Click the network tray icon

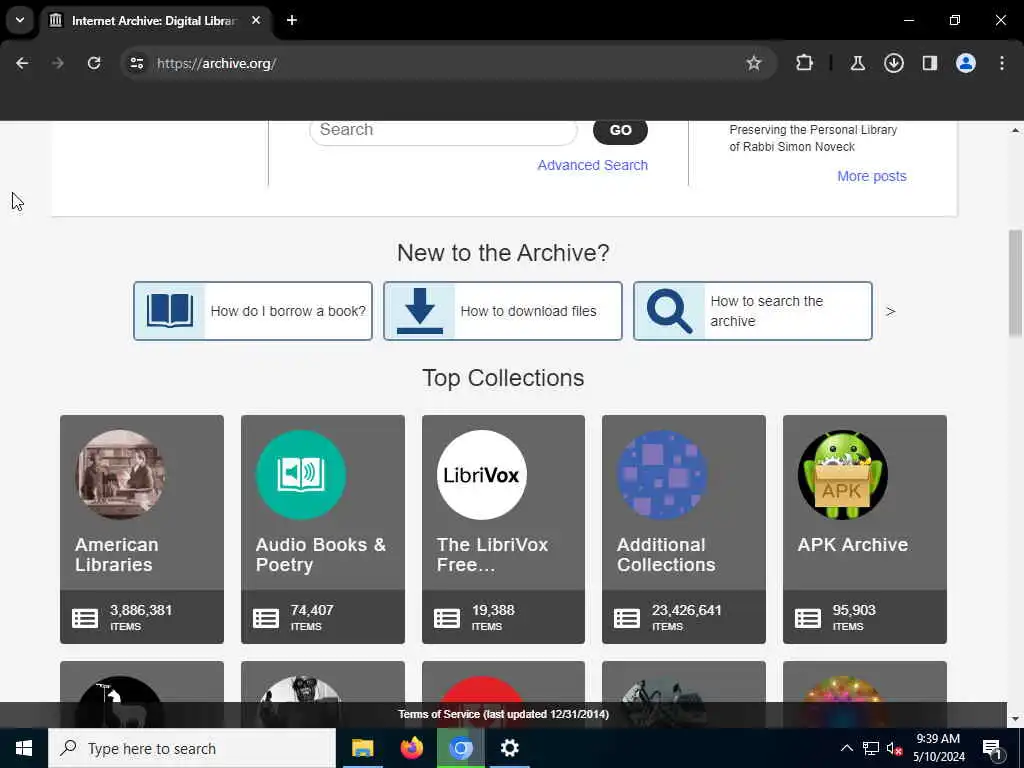[x=871, y=748]
